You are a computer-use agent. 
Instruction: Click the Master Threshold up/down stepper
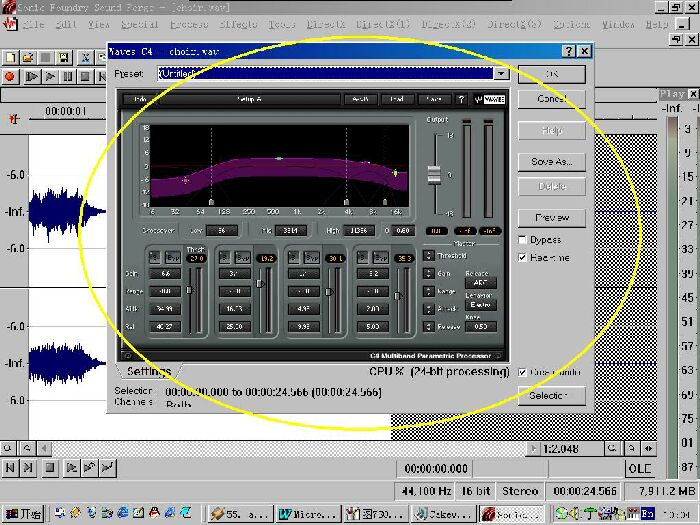pos(429,255)
